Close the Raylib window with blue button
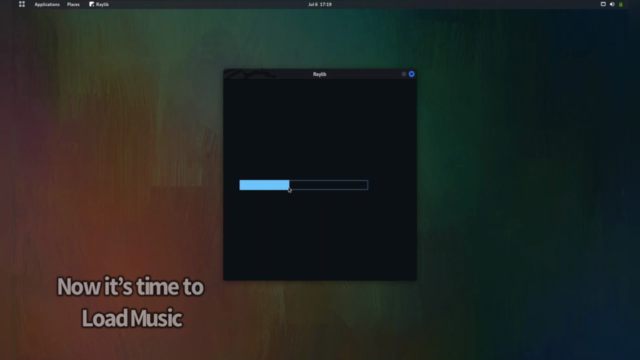 [411, 74]
